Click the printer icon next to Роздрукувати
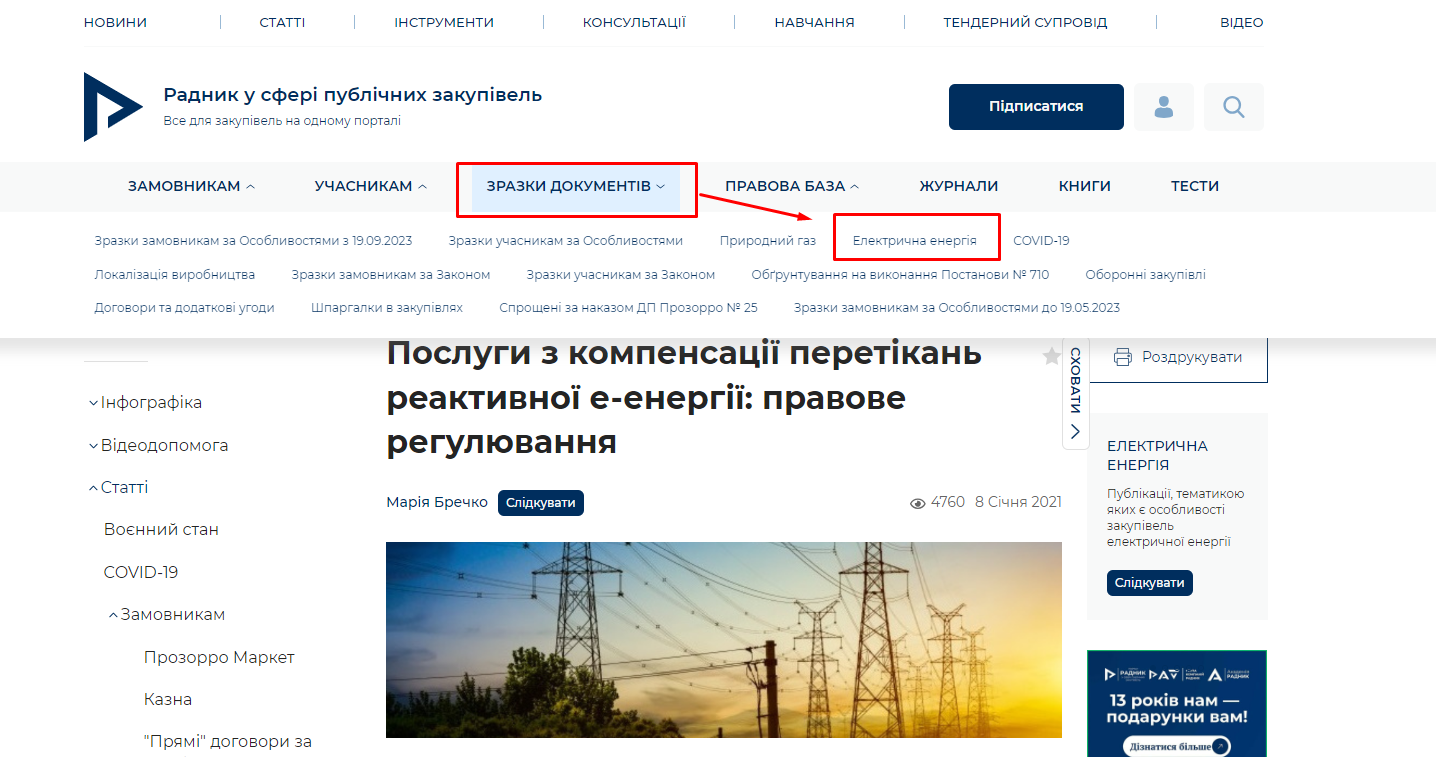This screenshot has width=1436, height=757. pyautogui.click(x=1122, y=357)
